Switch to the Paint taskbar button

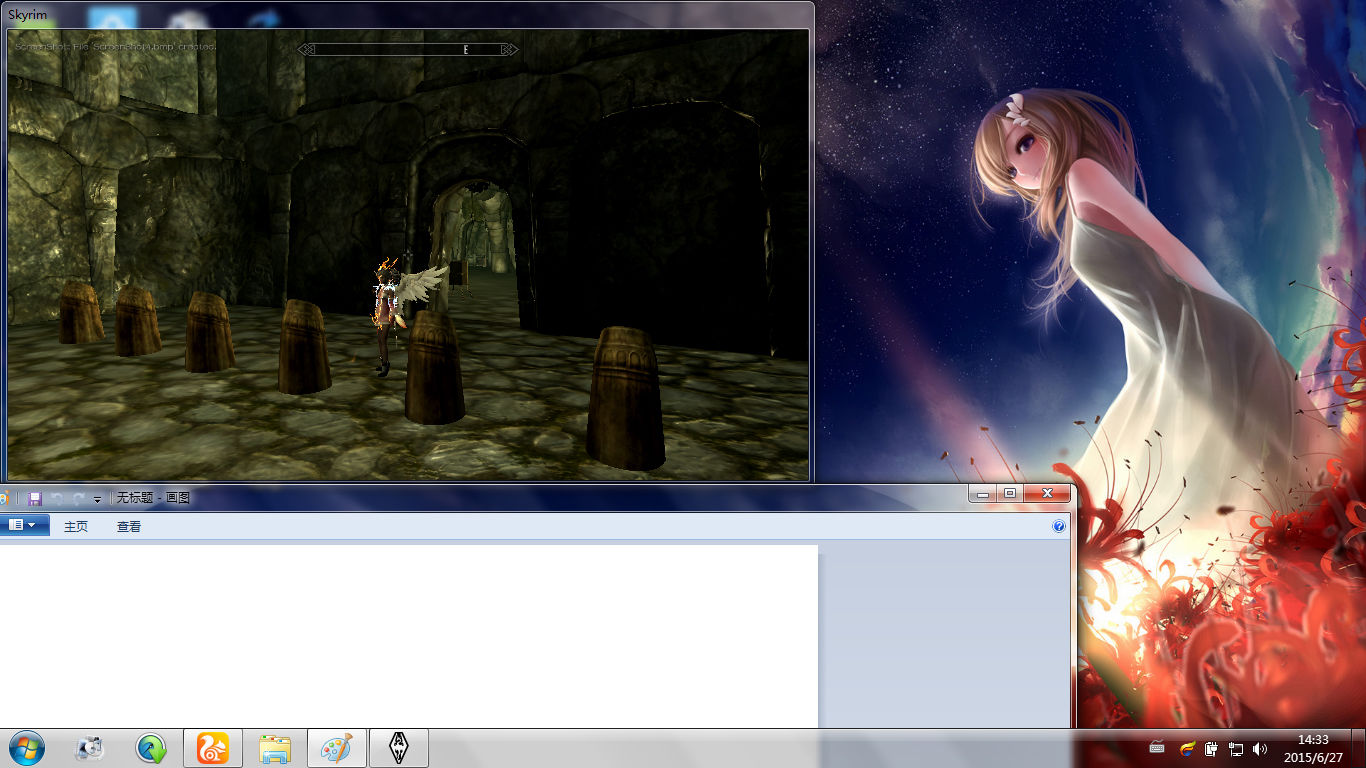(x=337, y=748)
